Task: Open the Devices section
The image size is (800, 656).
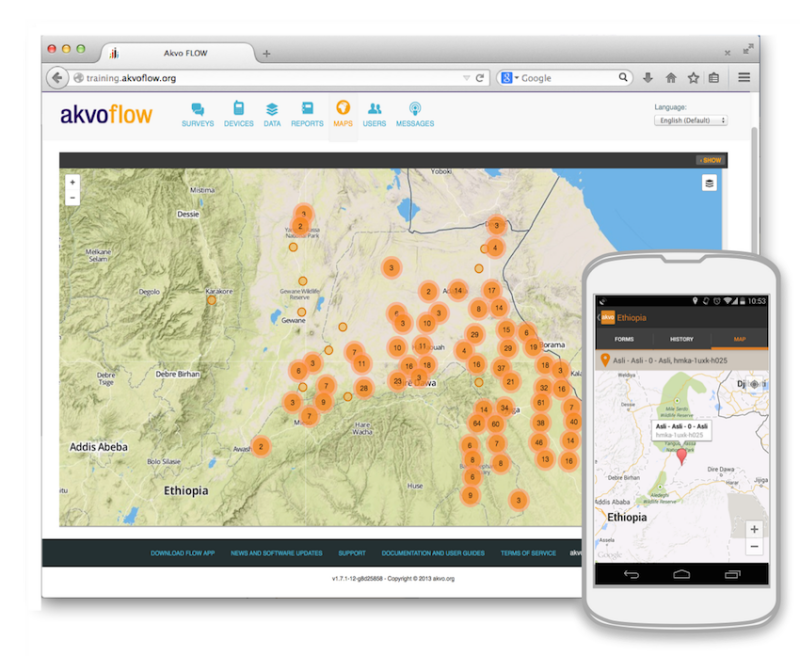Action: pos(238,114)
